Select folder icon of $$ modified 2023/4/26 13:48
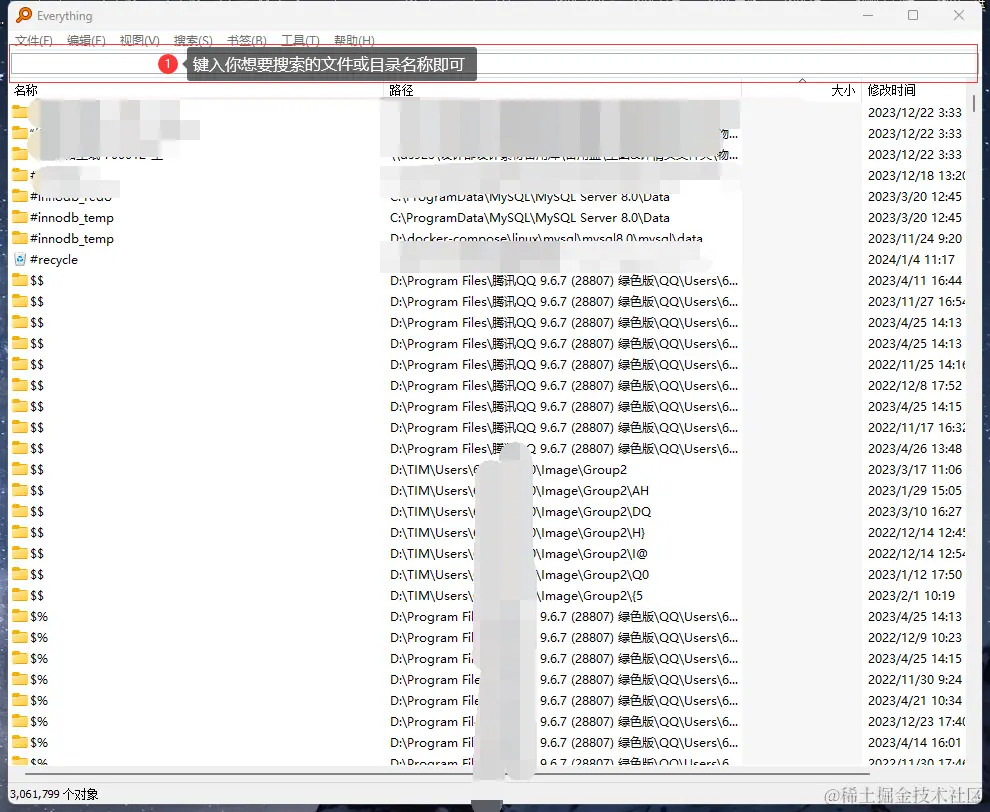 [x=20, y=448]
